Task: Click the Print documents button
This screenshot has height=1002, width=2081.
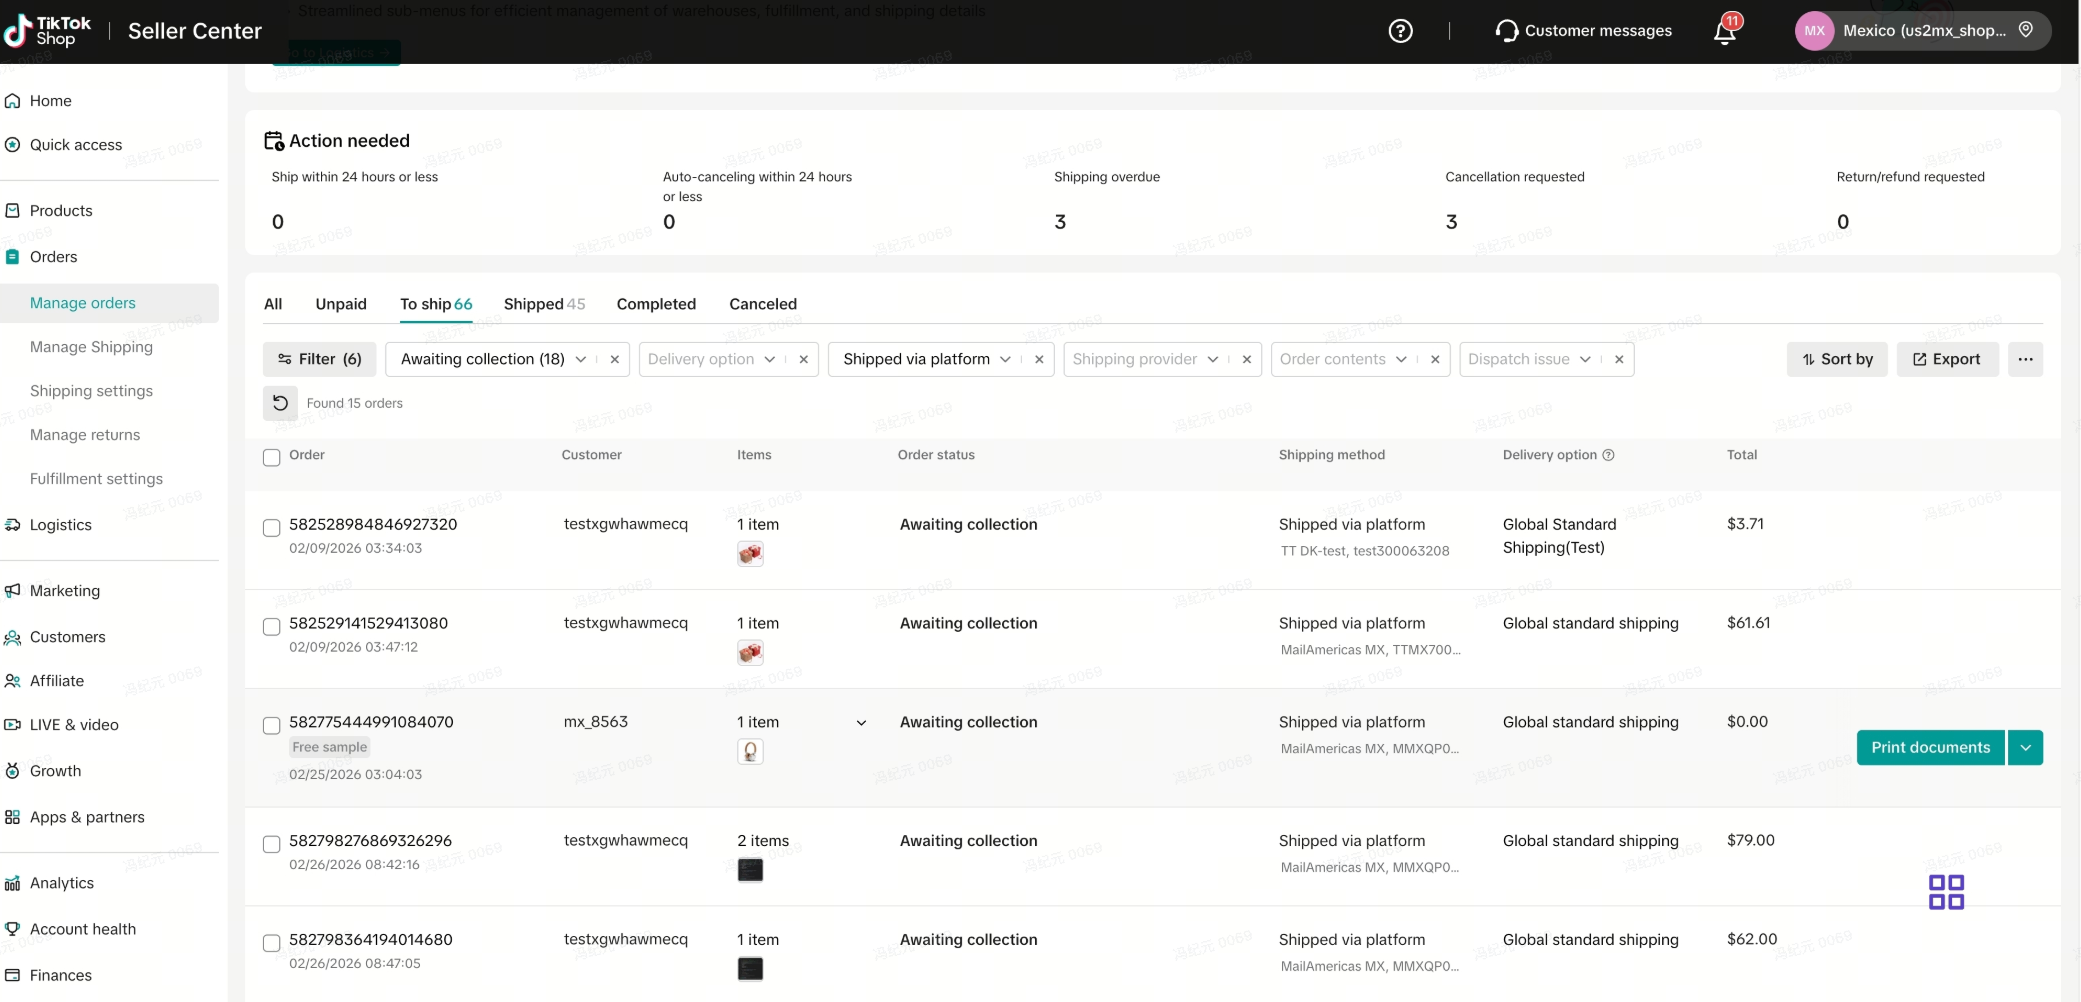Action: pos(1930,748)
